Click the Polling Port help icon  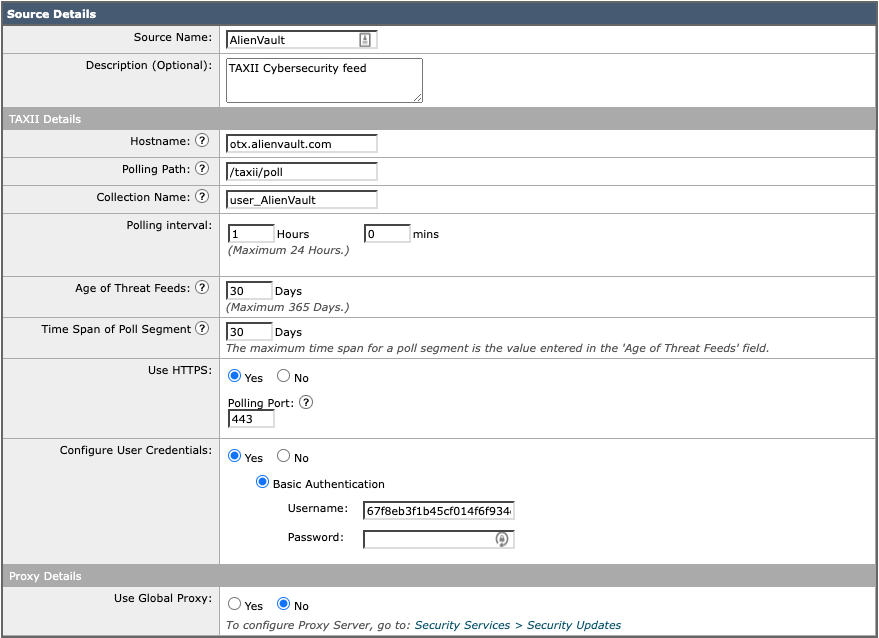coord(306,402)
